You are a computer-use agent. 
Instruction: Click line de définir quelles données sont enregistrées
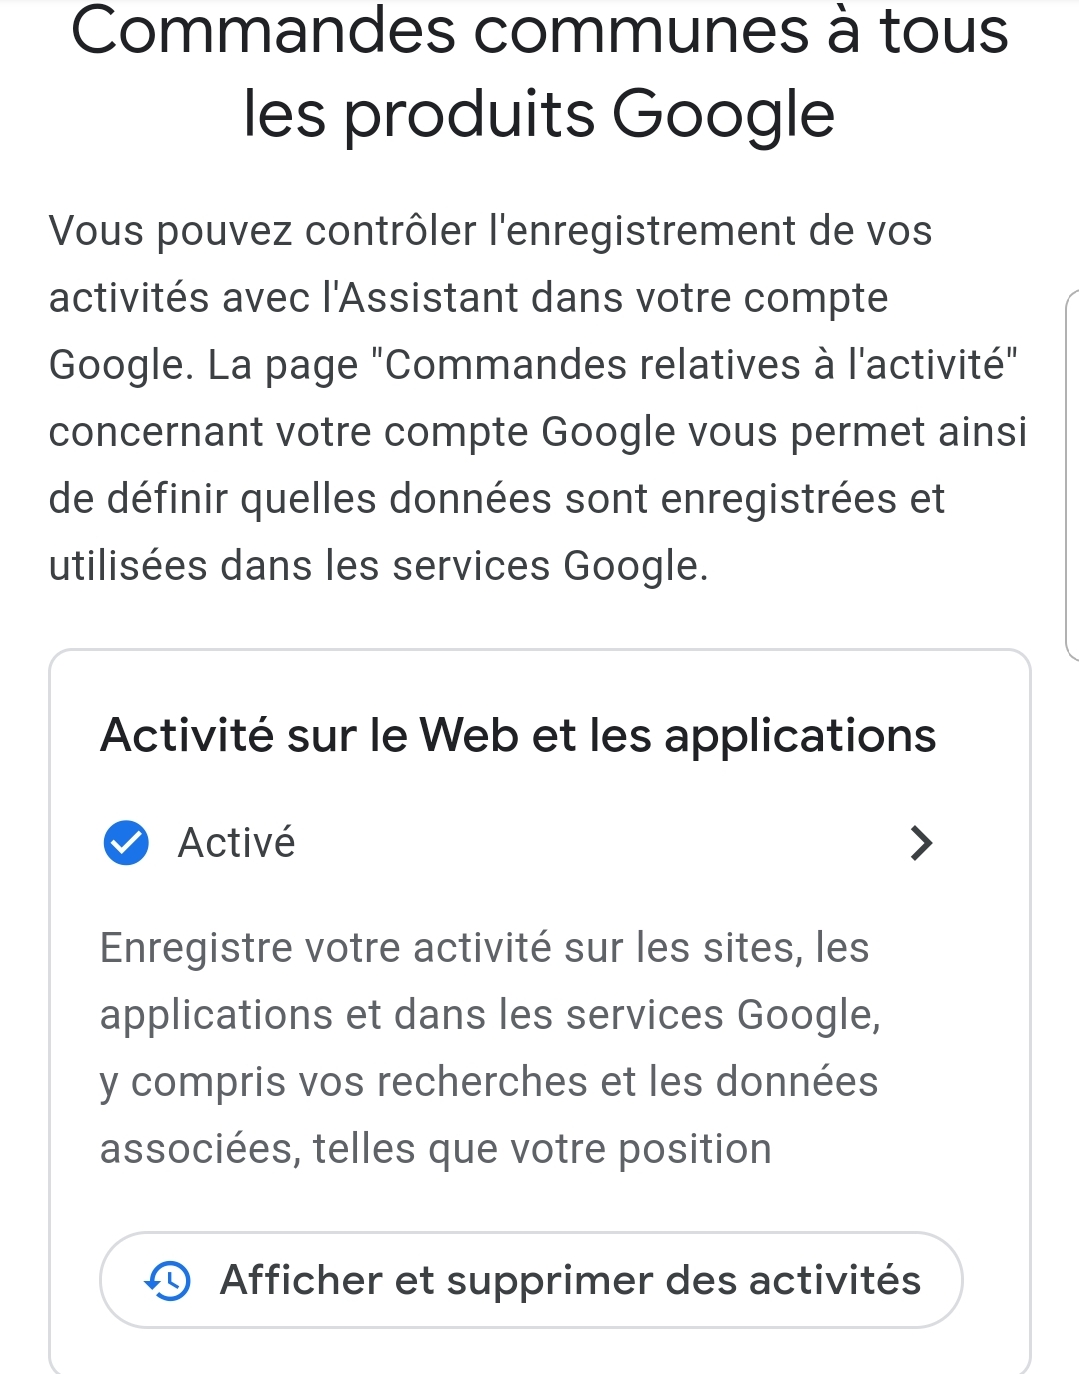(497, 499)
